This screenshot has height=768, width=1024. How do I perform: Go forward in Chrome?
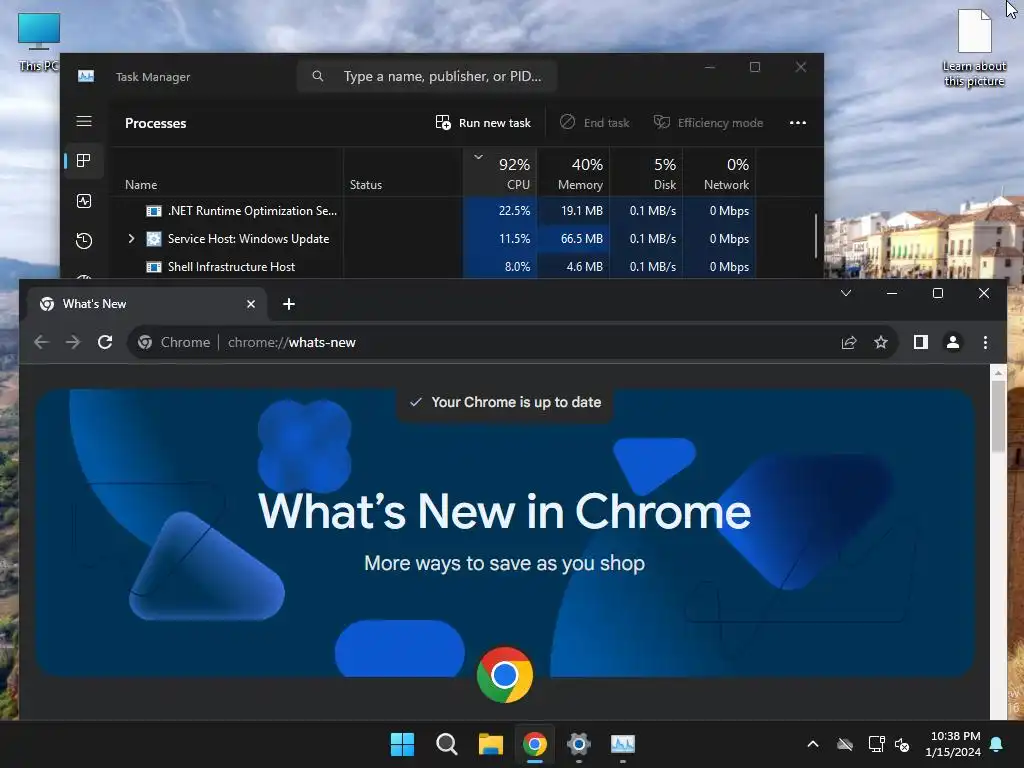[x=72, y=342]
